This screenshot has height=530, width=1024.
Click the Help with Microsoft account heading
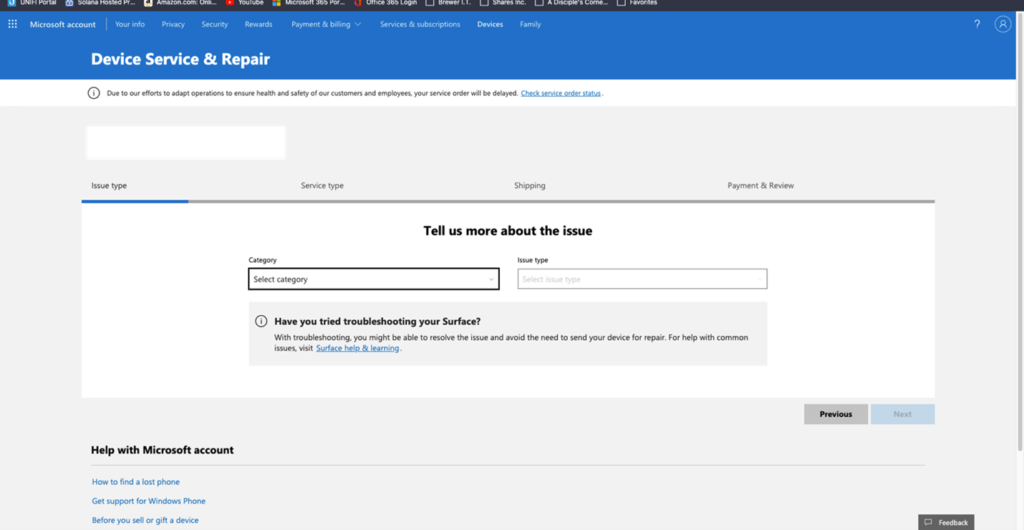162,450
